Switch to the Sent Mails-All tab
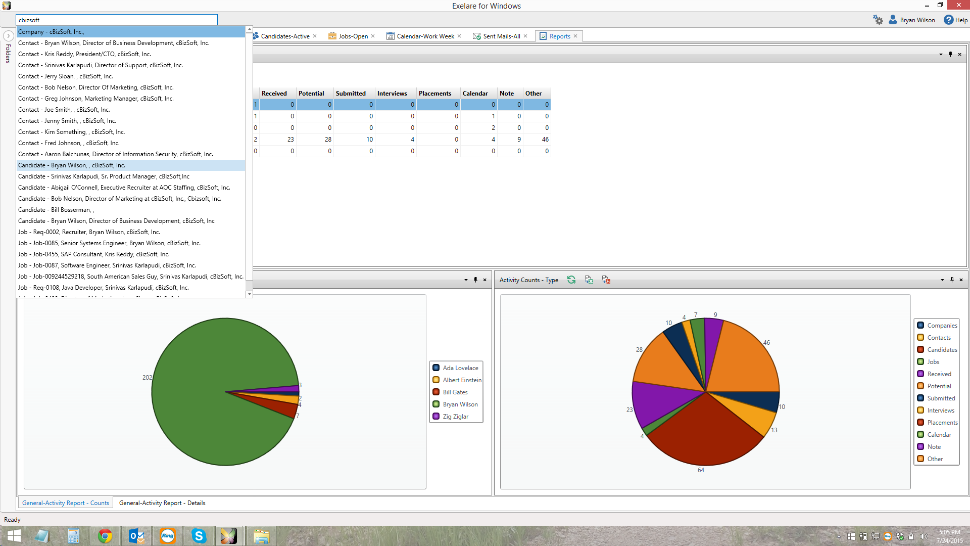The height and width of the screenshot is (546, 970). tap(501, 36)
